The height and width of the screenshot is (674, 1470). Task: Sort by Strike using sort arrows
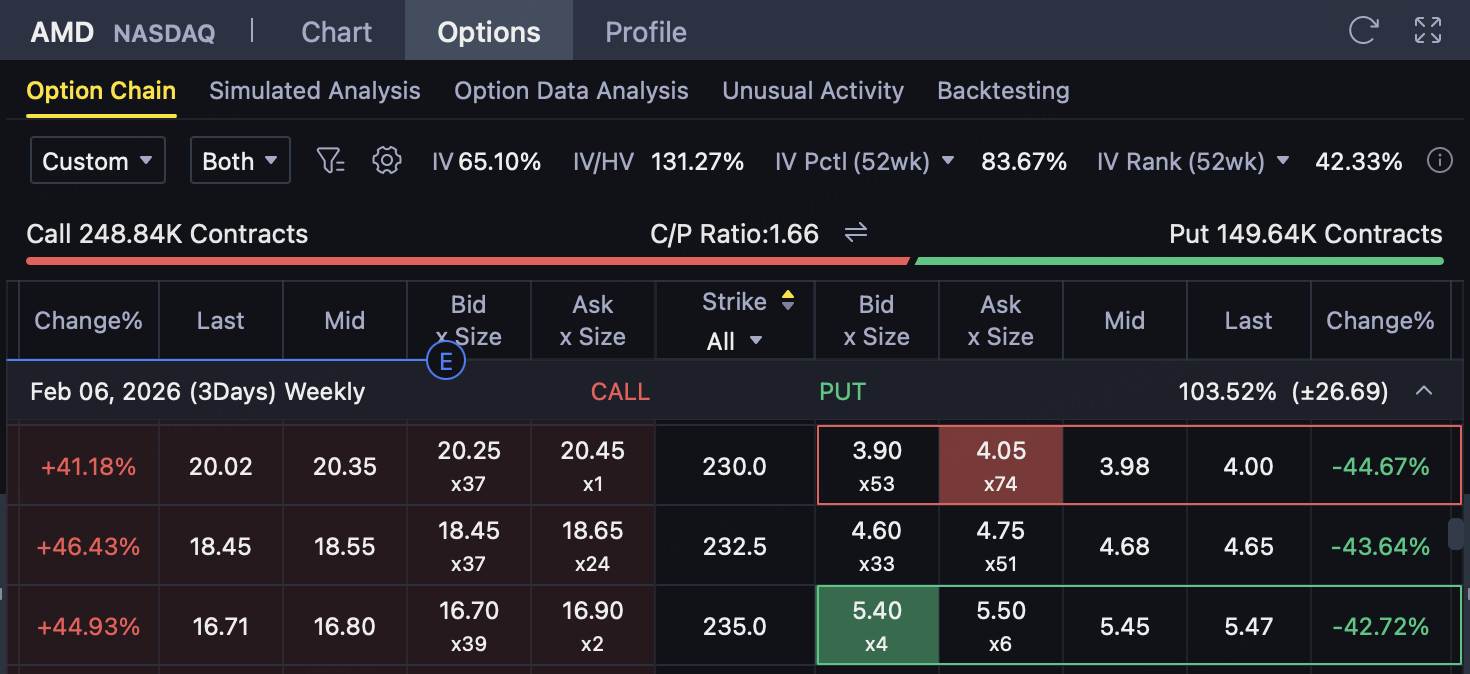click(788, 301)
